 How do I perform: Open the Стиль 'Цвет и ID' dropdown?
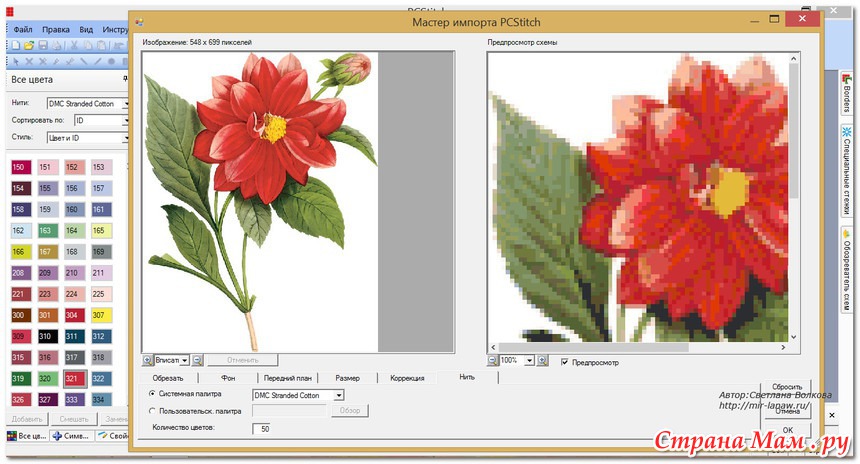click(127, 137)
